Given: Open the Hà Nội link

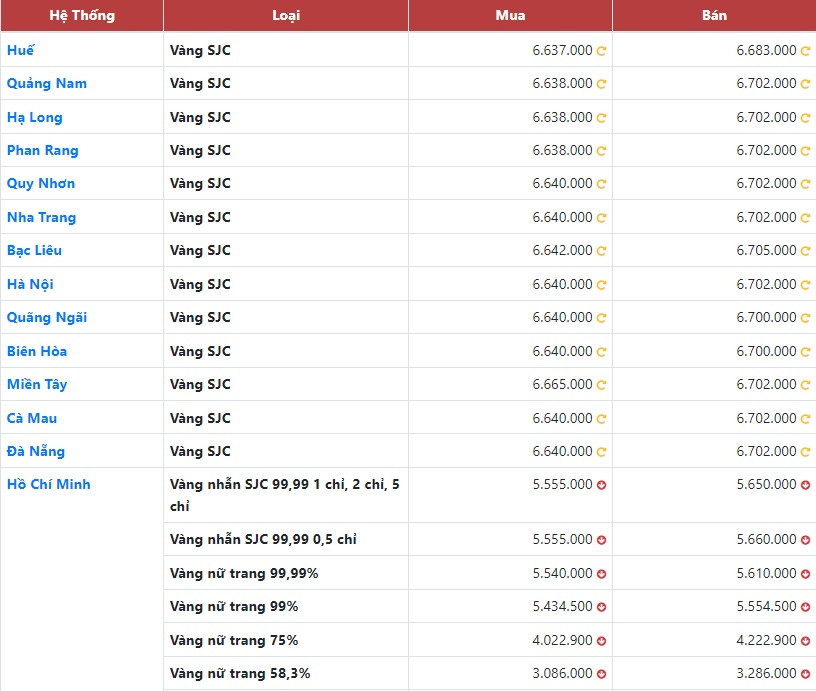Looking at the screenshot, I should [x=30, y=284].
